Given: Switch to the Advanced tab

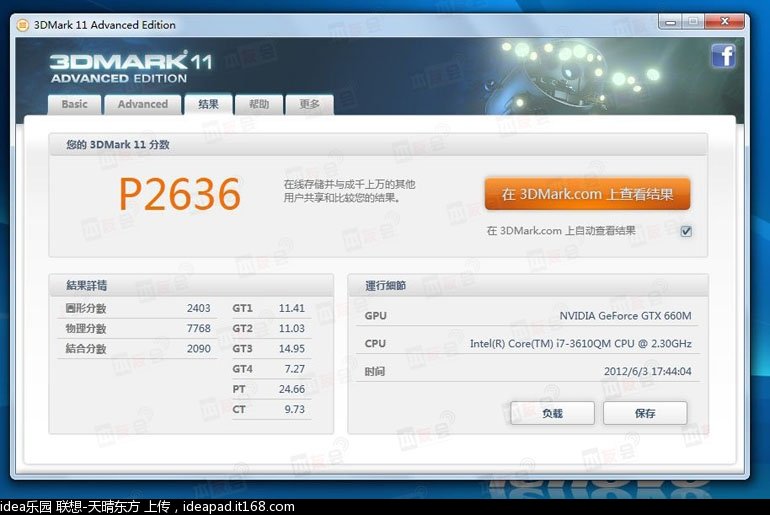Looking at the screenshot, I should (x=142, y=104).
